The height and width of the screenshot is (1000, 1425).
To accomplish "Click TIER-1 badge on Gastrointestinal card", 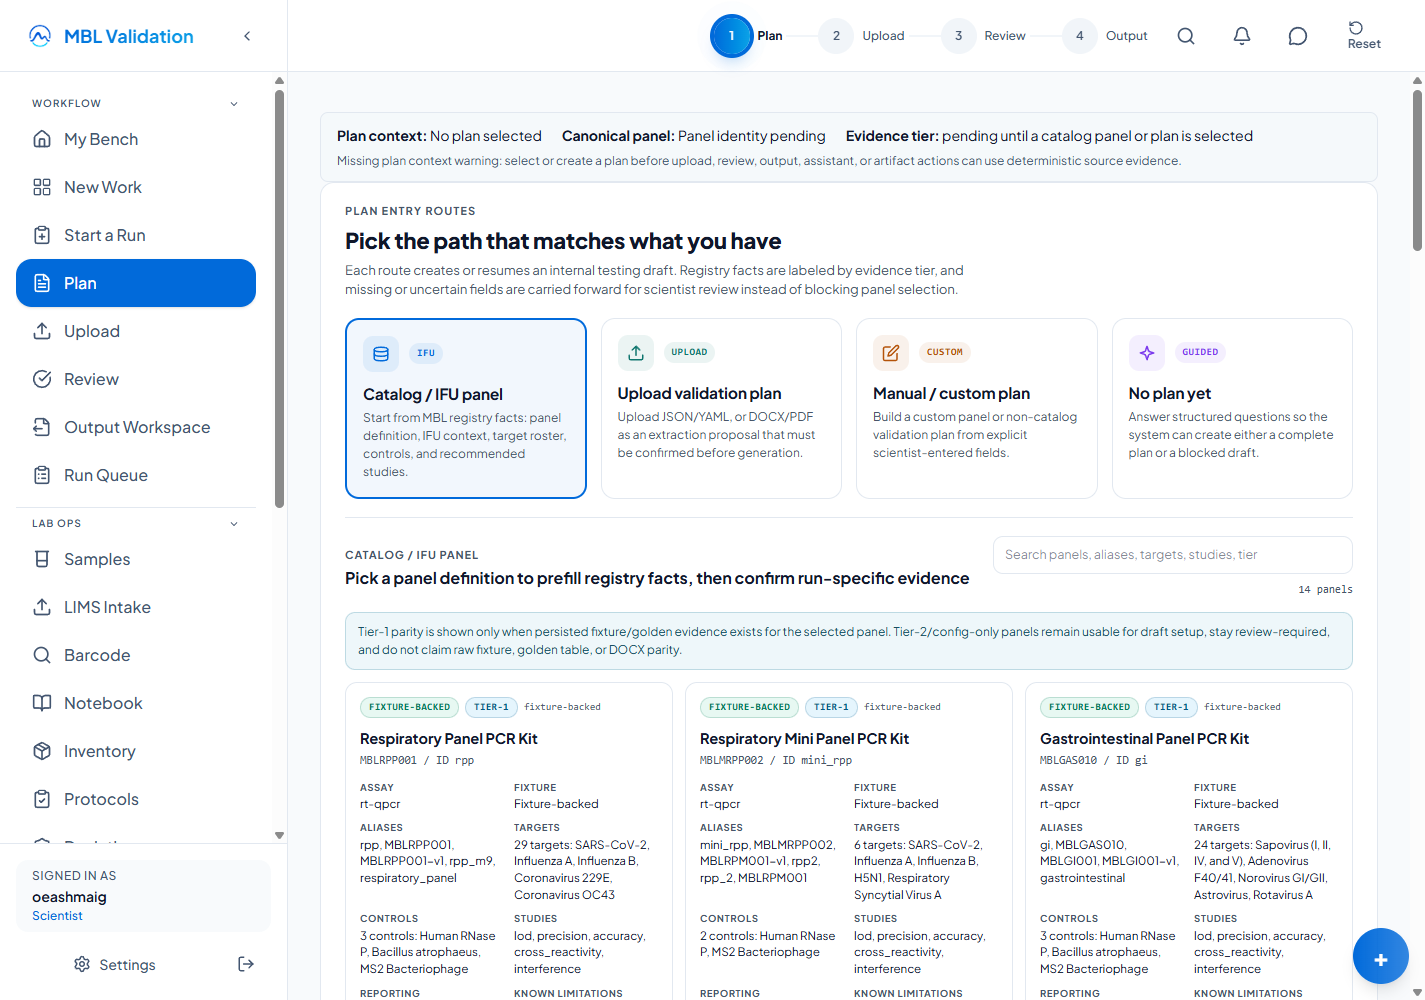I will (x=1171, y=707).
